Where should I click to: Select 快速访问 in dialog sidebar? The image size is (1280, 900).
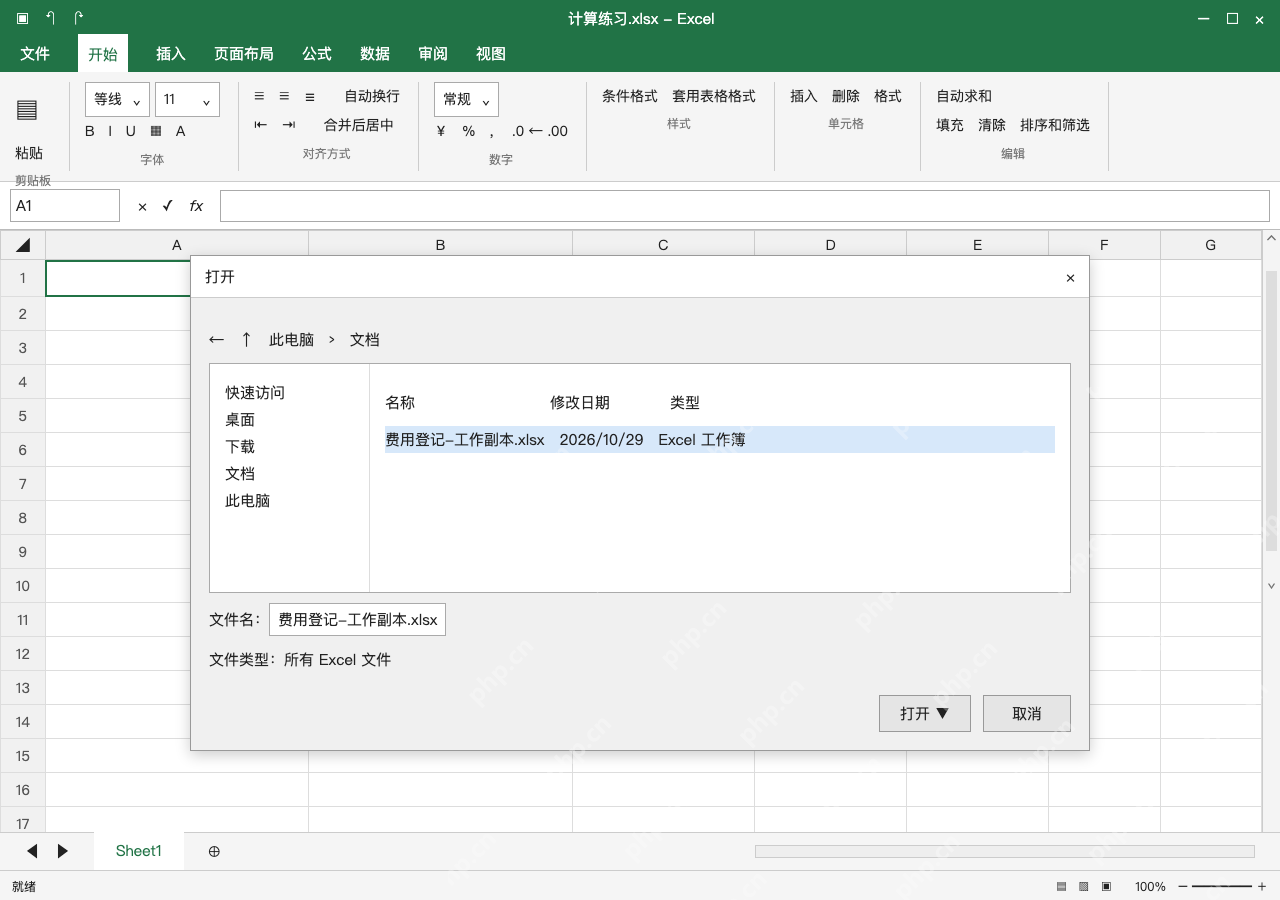coord(255,393)
